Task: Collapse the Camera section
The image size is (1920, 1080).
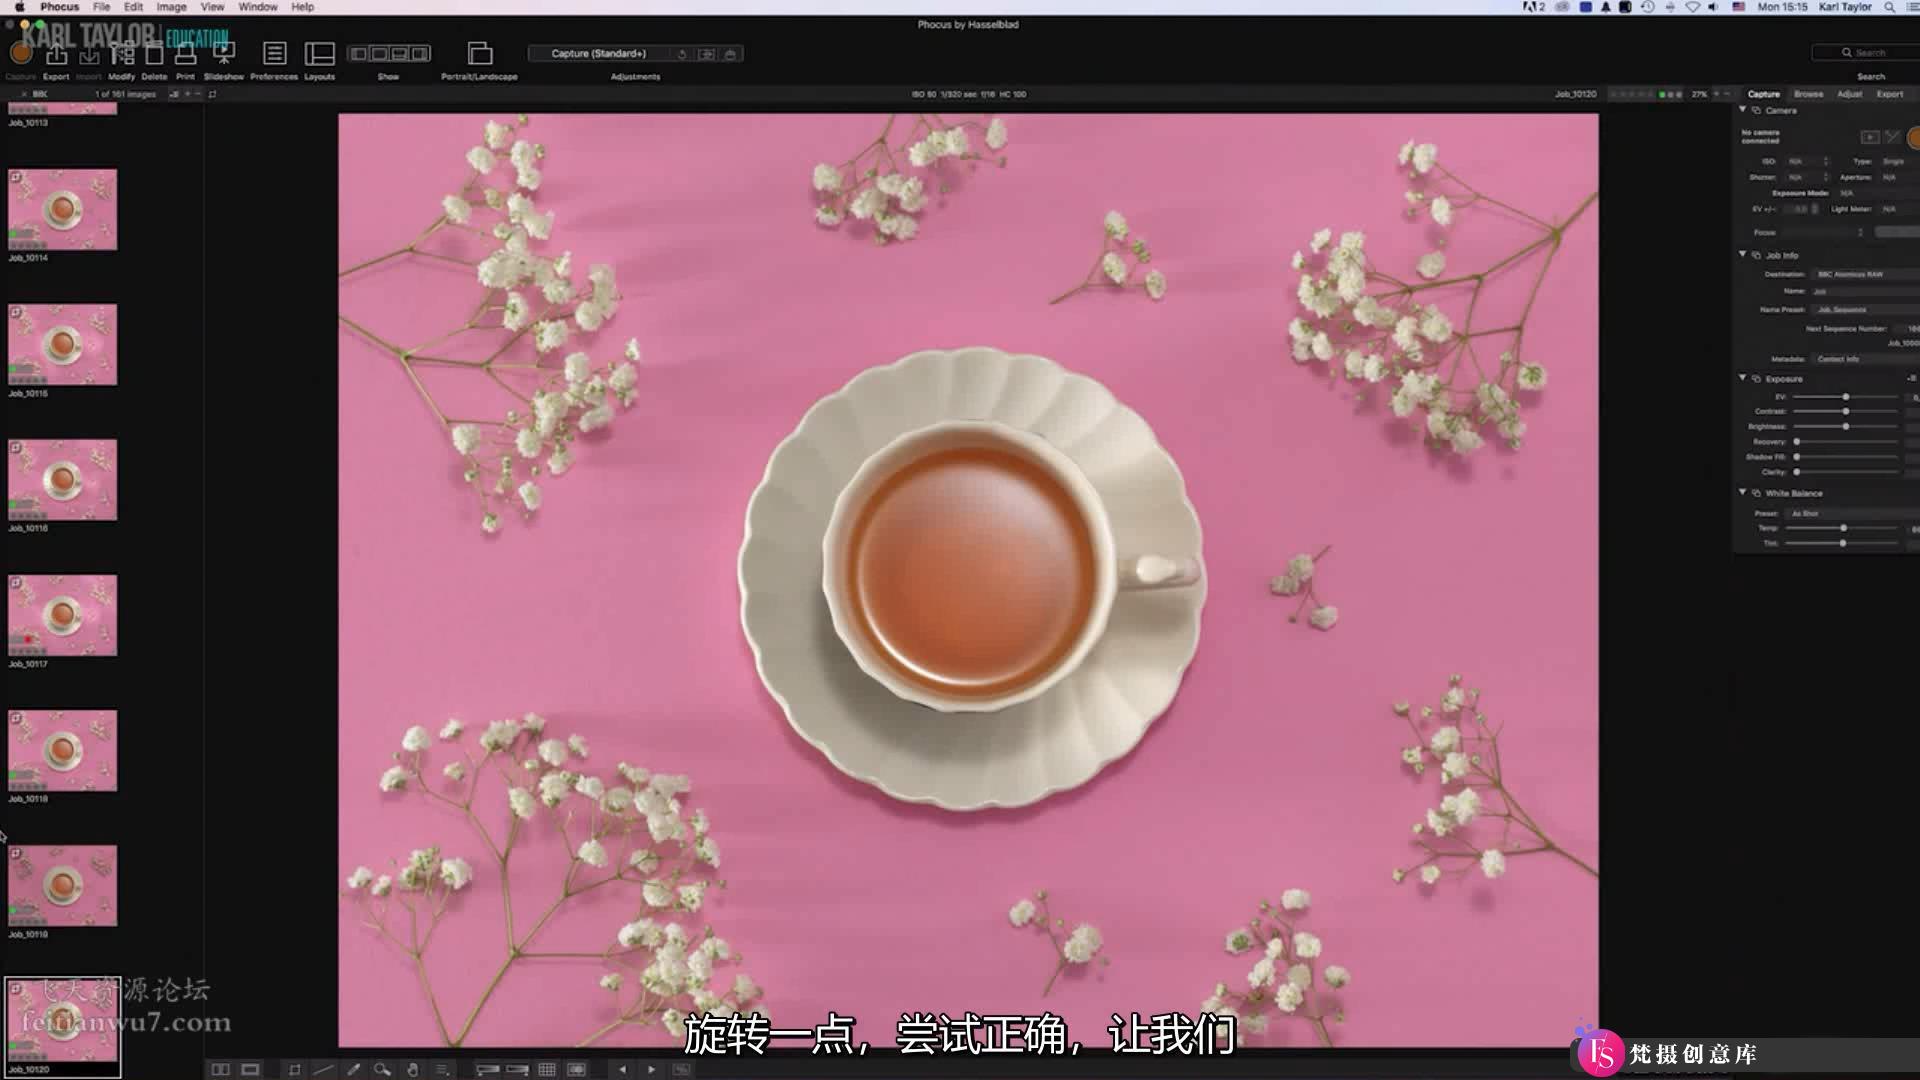Action: (x=1743, y=109)
